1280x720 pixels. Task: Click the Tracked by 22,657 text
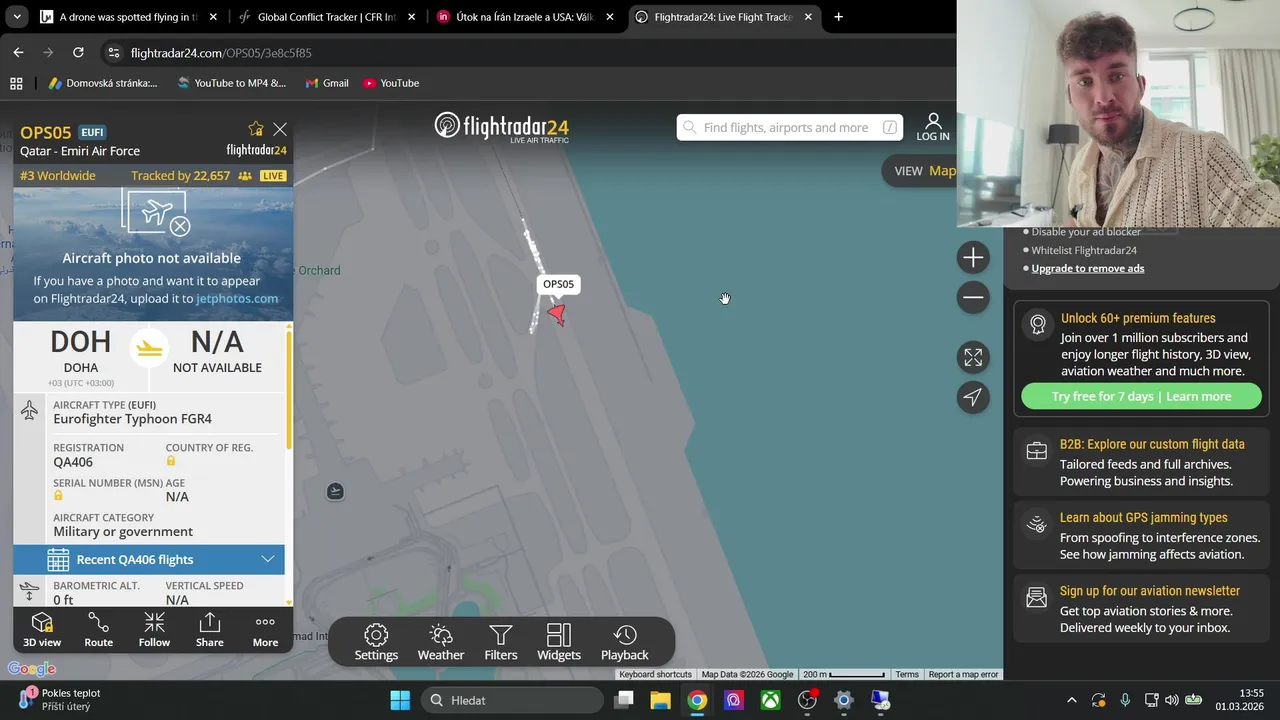pyautogui.click(x=180, y=175)
